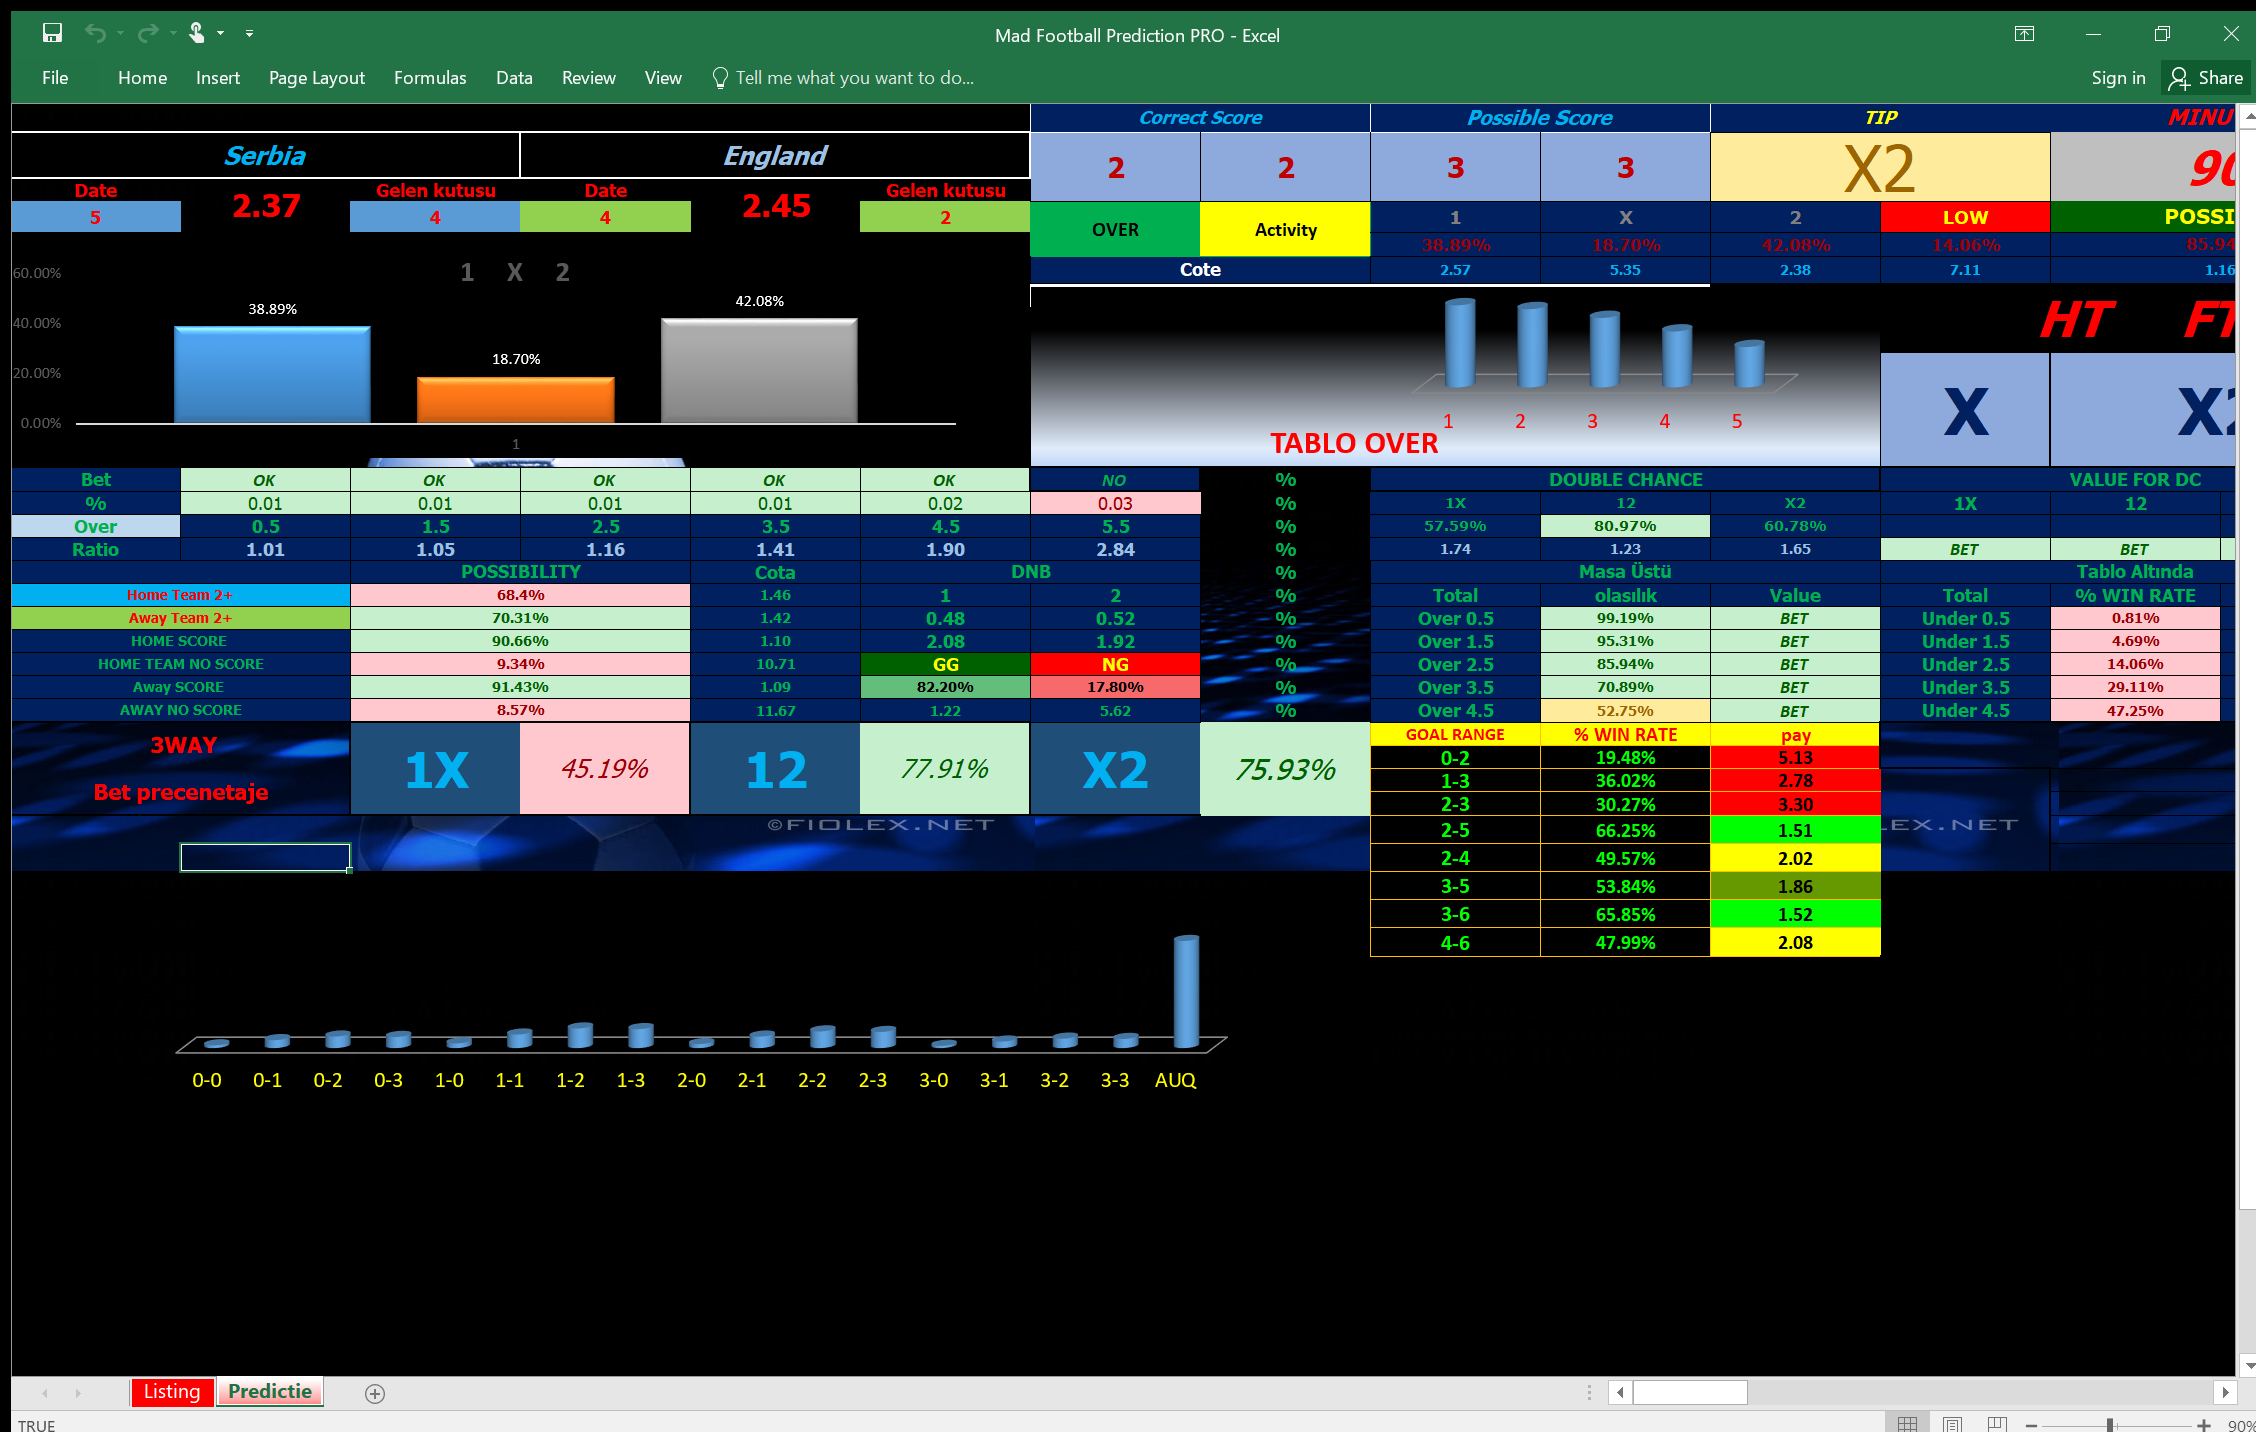Click the zoom slider handle
This screenshot has width=2256, height=1432.
2110,1425
